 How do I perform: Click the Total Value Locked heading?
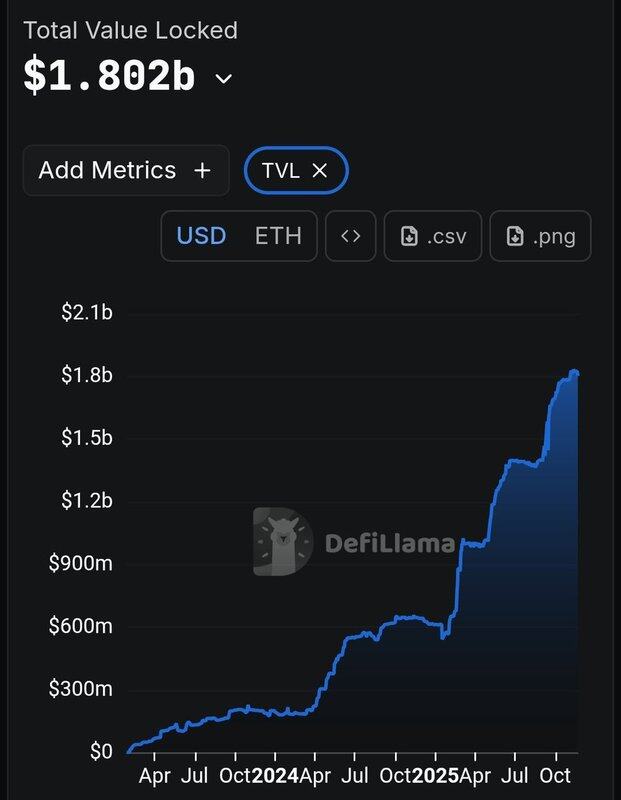tap(130, 30)
